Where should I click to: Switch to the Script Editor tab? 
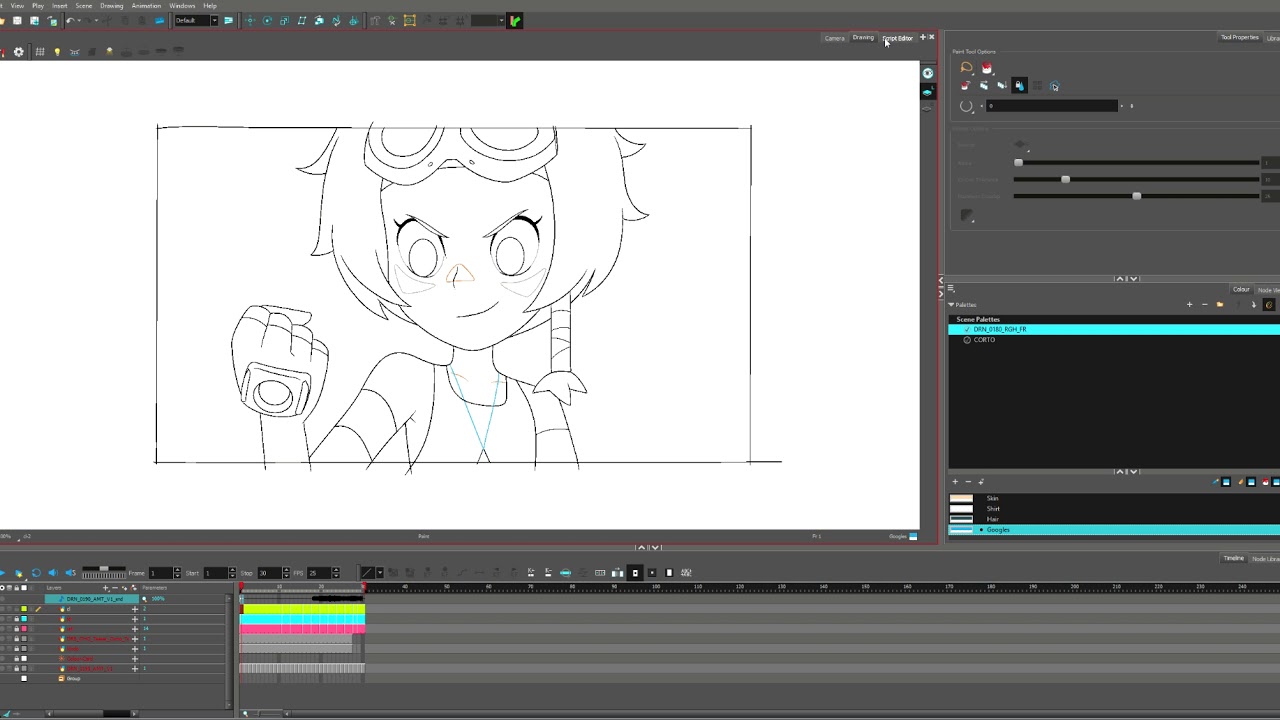click(898, 38)
